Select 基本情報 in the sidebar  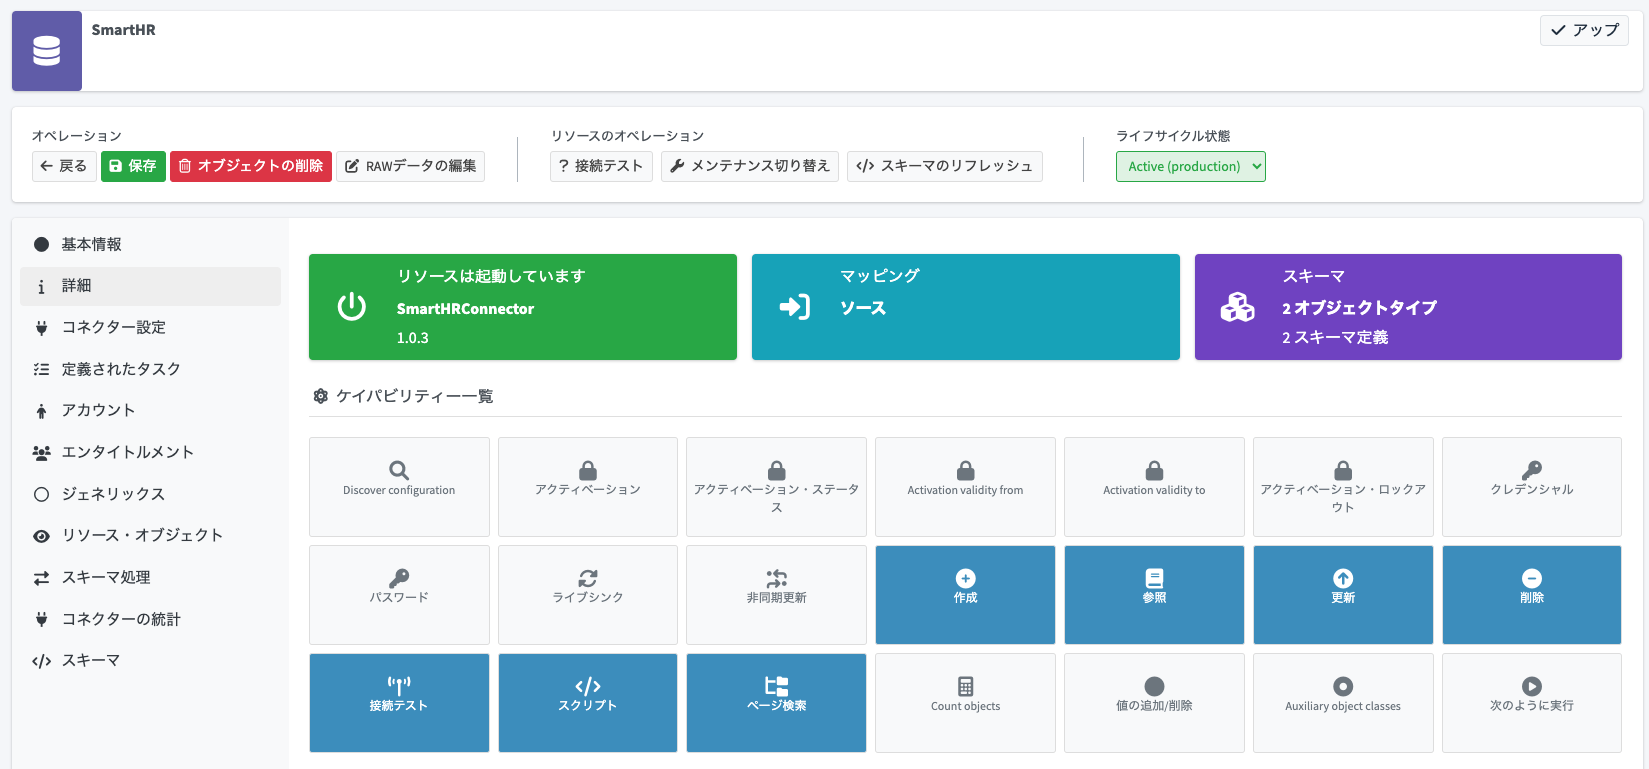(x=150, y=244)
